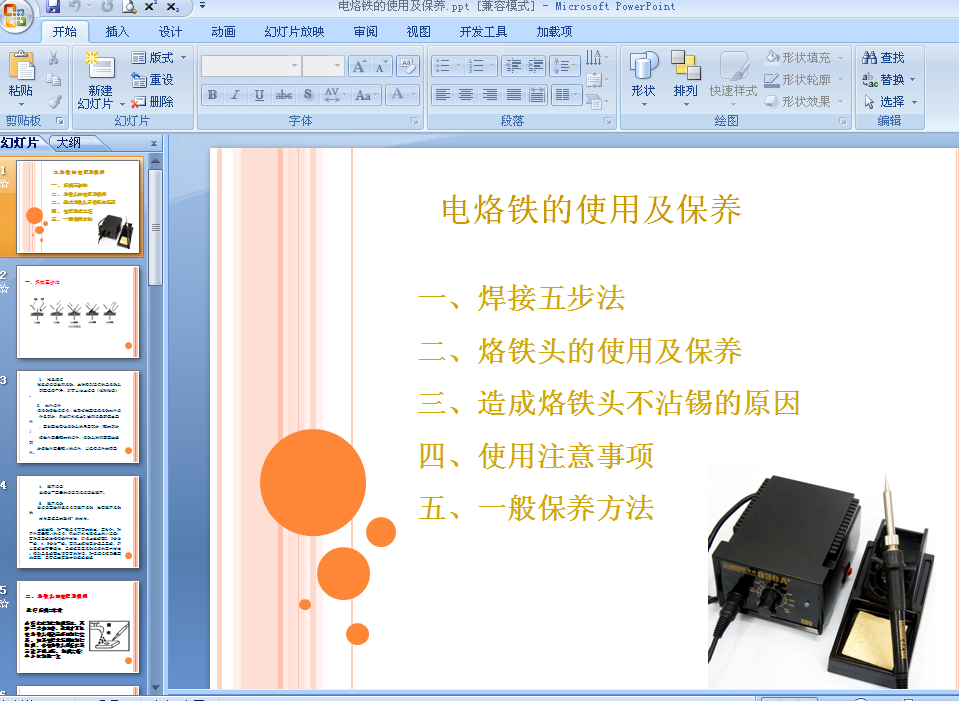Center the text alignment

(466, 95)
